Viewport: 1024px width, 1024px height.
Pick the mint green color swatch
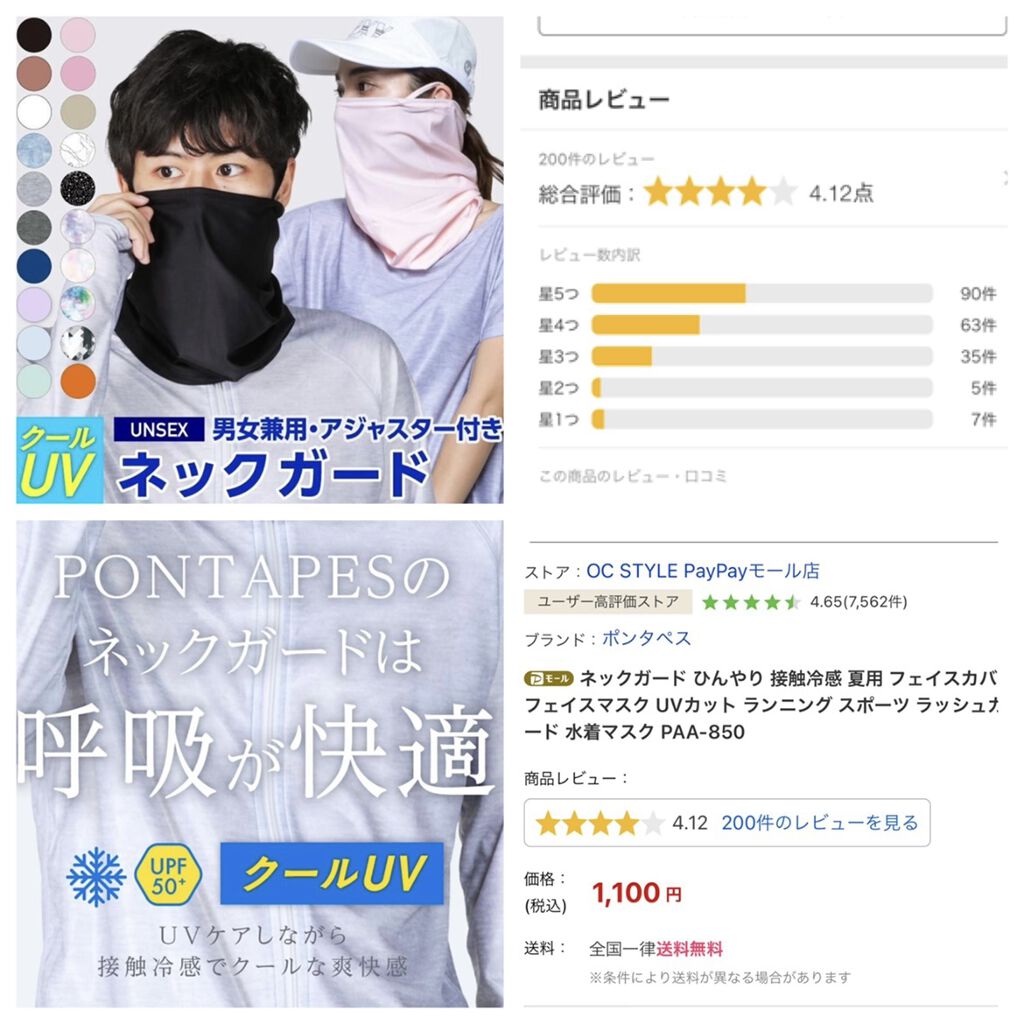[x=34, y=381]
